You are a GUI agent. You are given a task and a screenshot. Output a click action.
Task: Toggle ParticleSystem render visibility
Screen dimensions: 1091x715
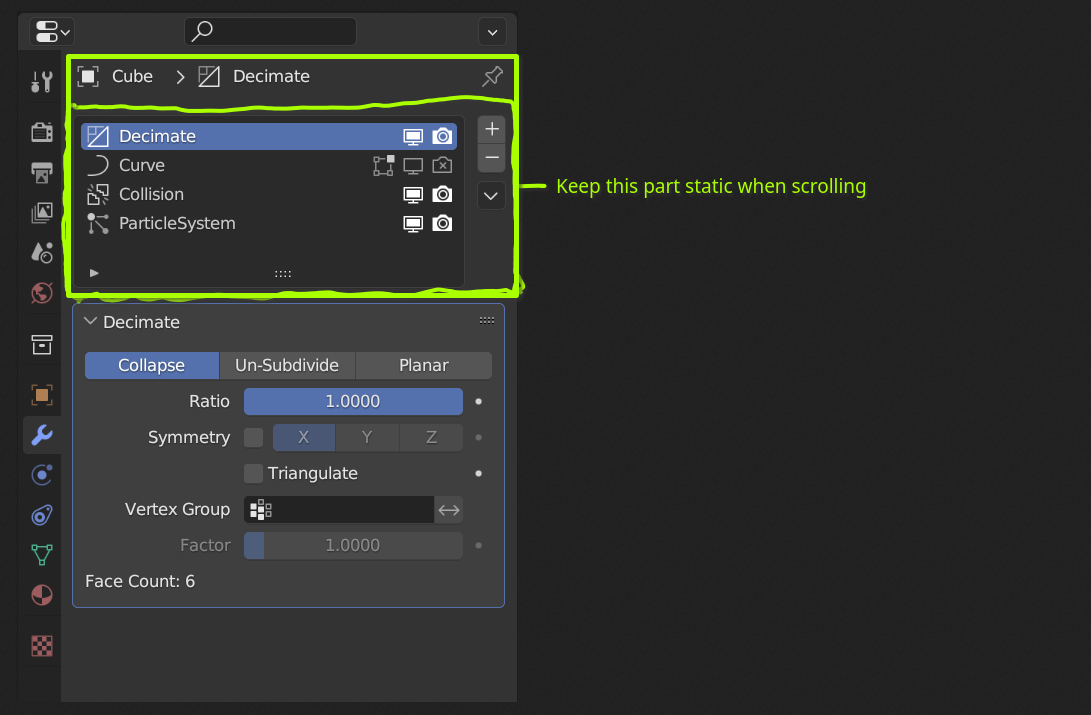[x=443, y=224]
